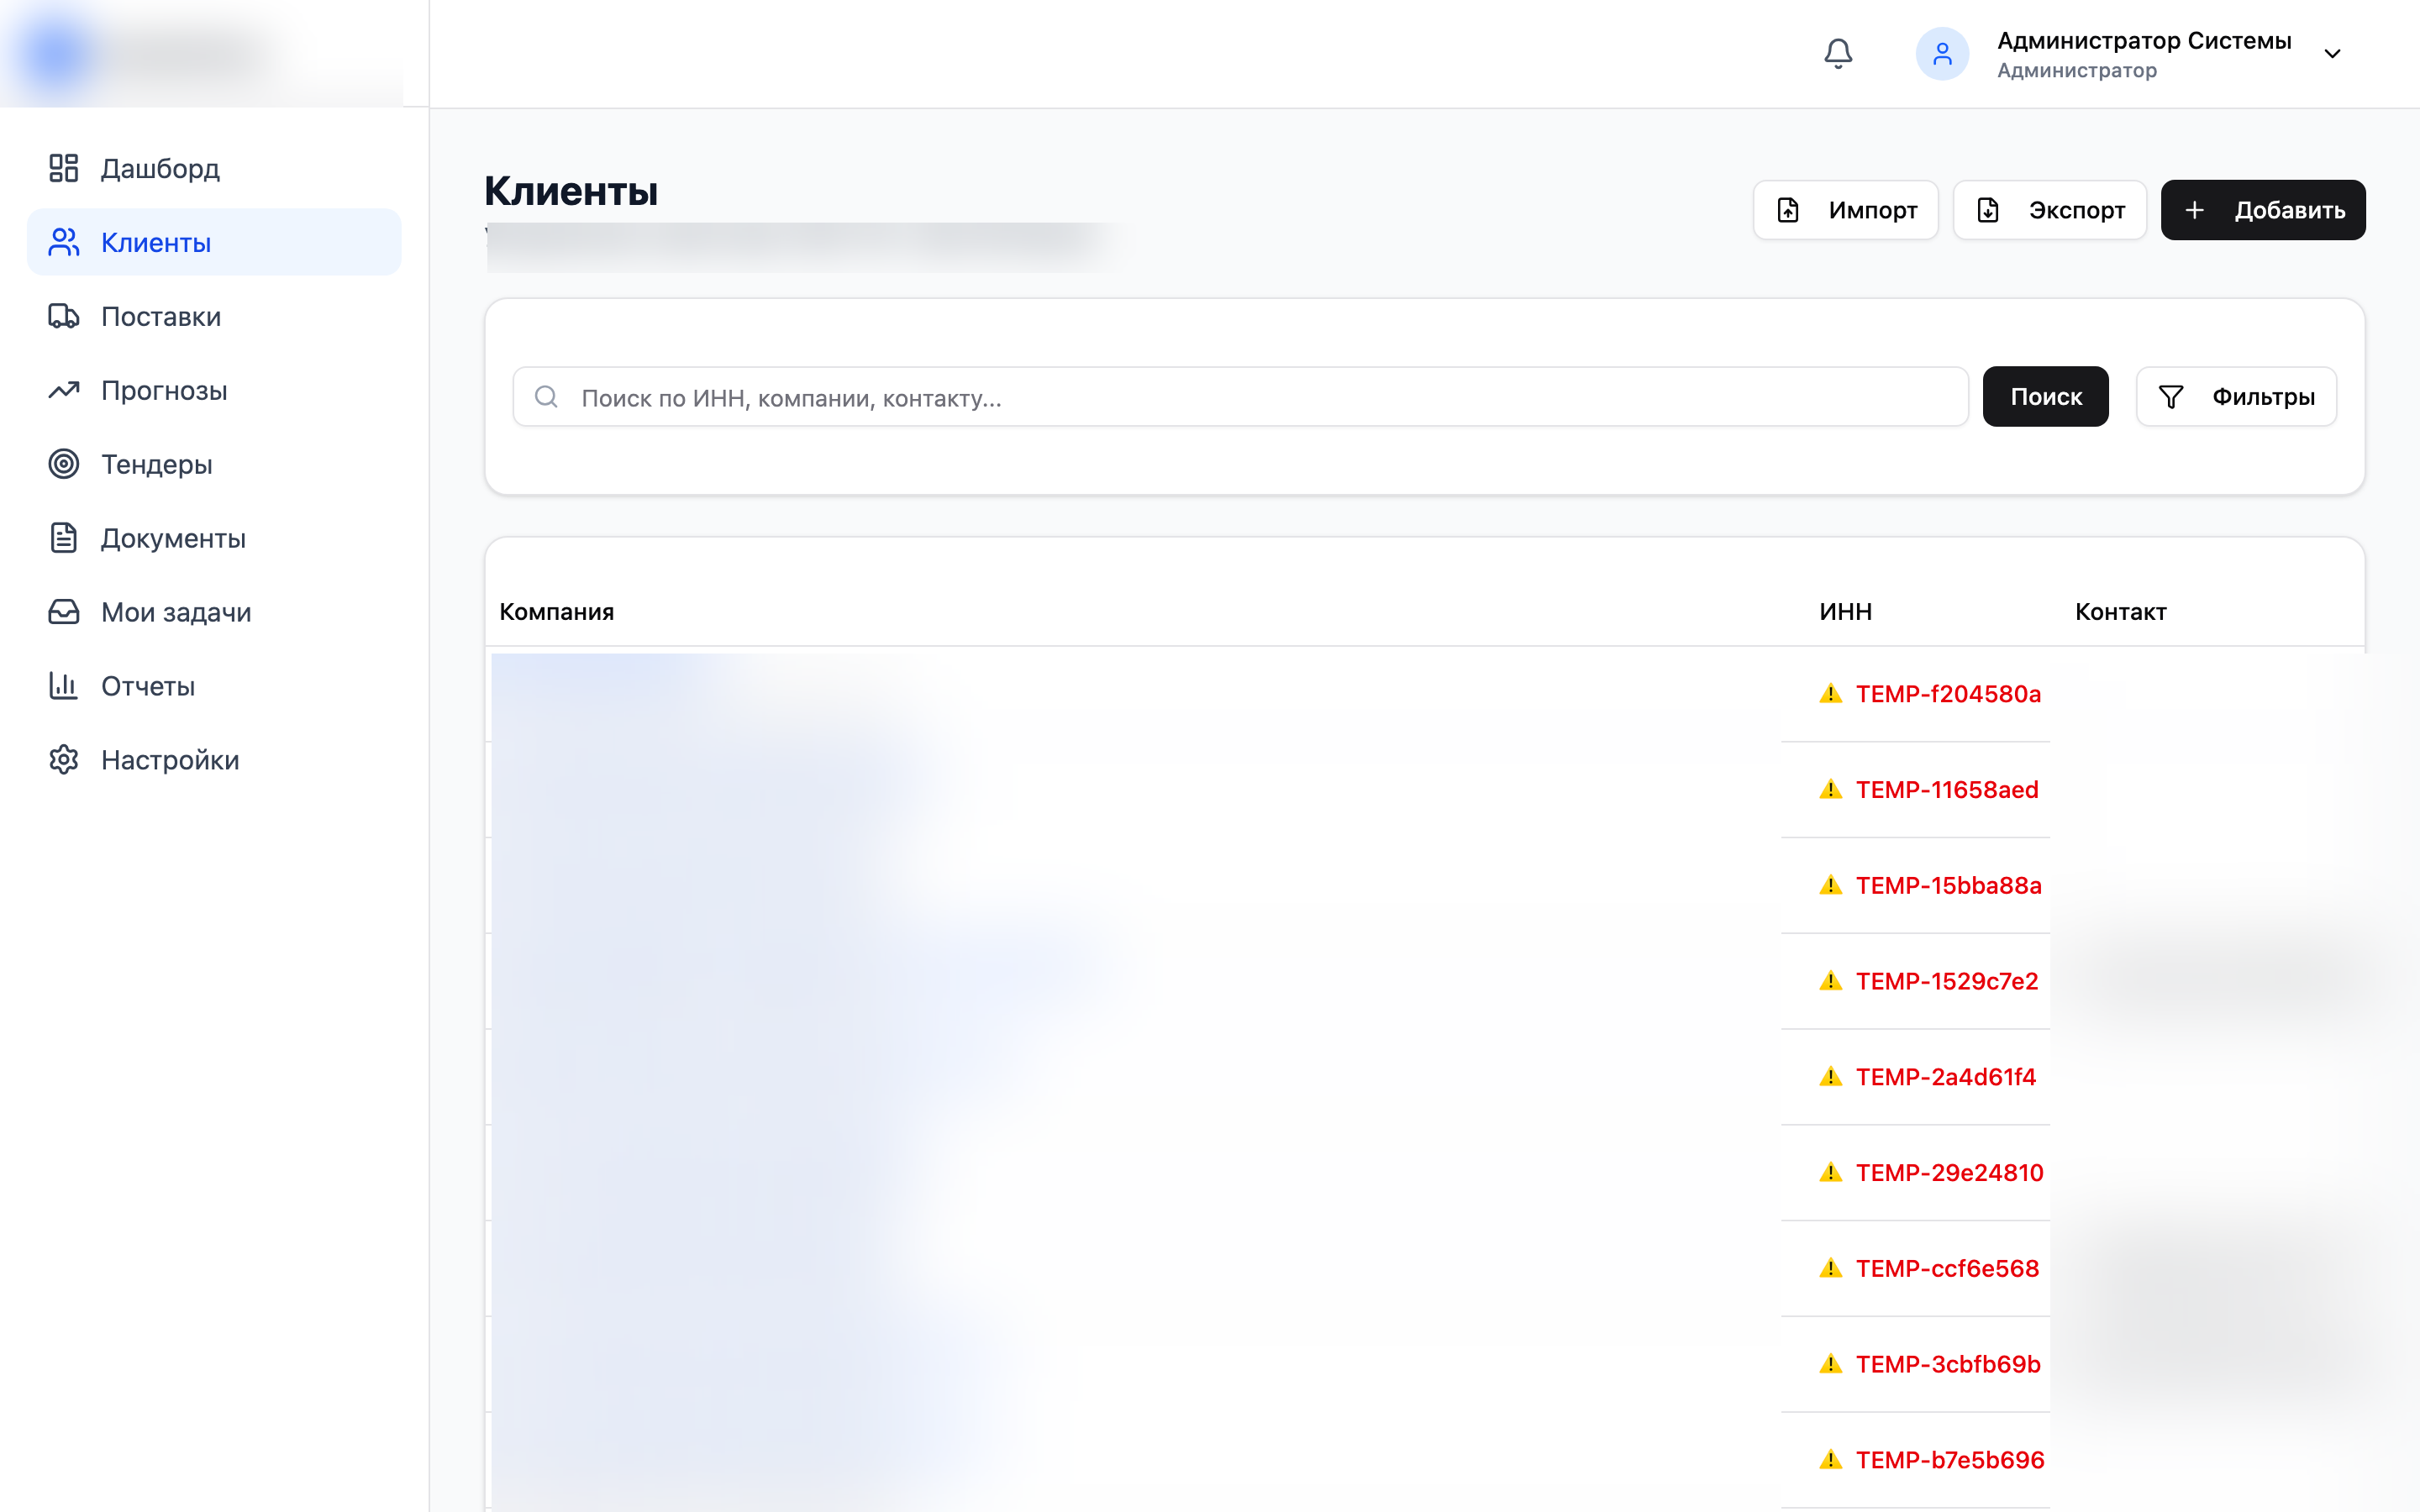This screenshot has height=1512, width=2420.
Task: Open the Фильтры panel
Action: [x=2236, y=397]
